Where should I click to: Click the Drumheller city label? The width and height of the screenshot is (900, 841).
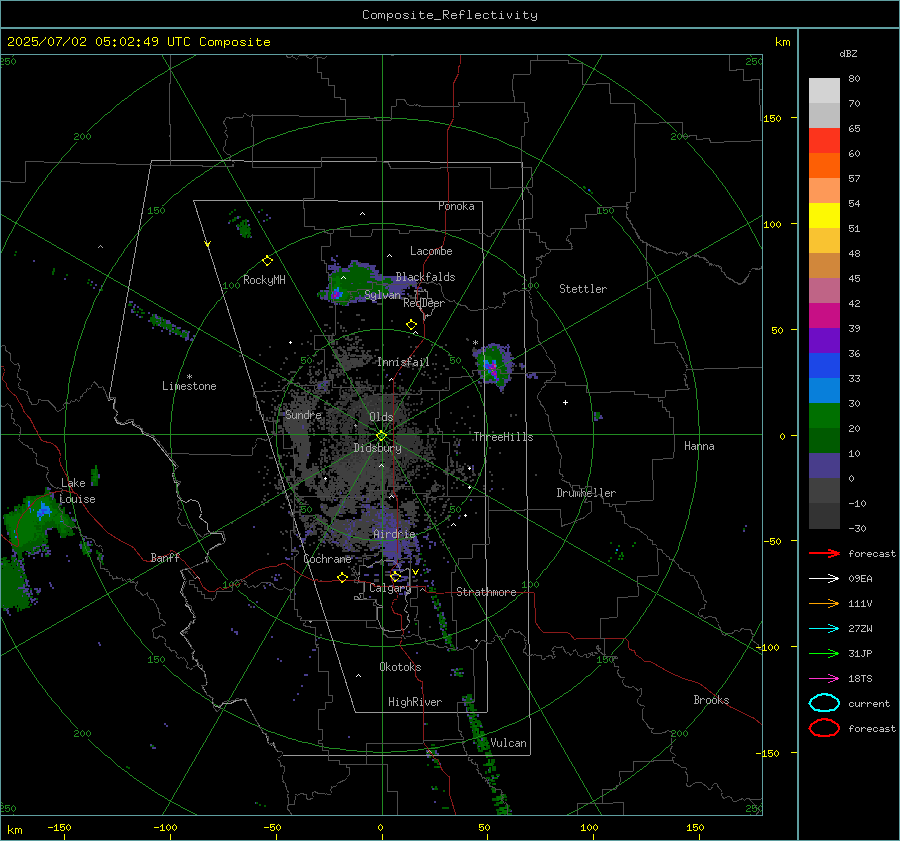[586, 493]
